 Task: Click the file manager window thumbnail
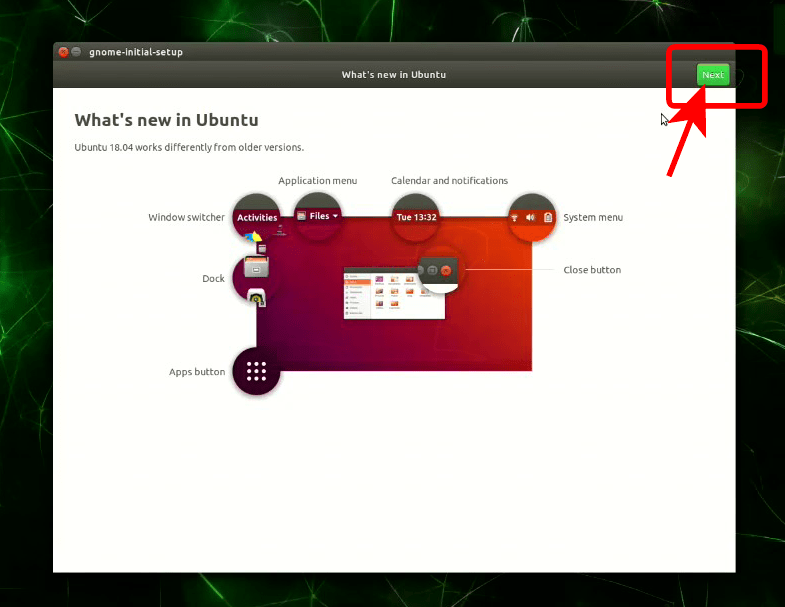[x=394, y=293]
